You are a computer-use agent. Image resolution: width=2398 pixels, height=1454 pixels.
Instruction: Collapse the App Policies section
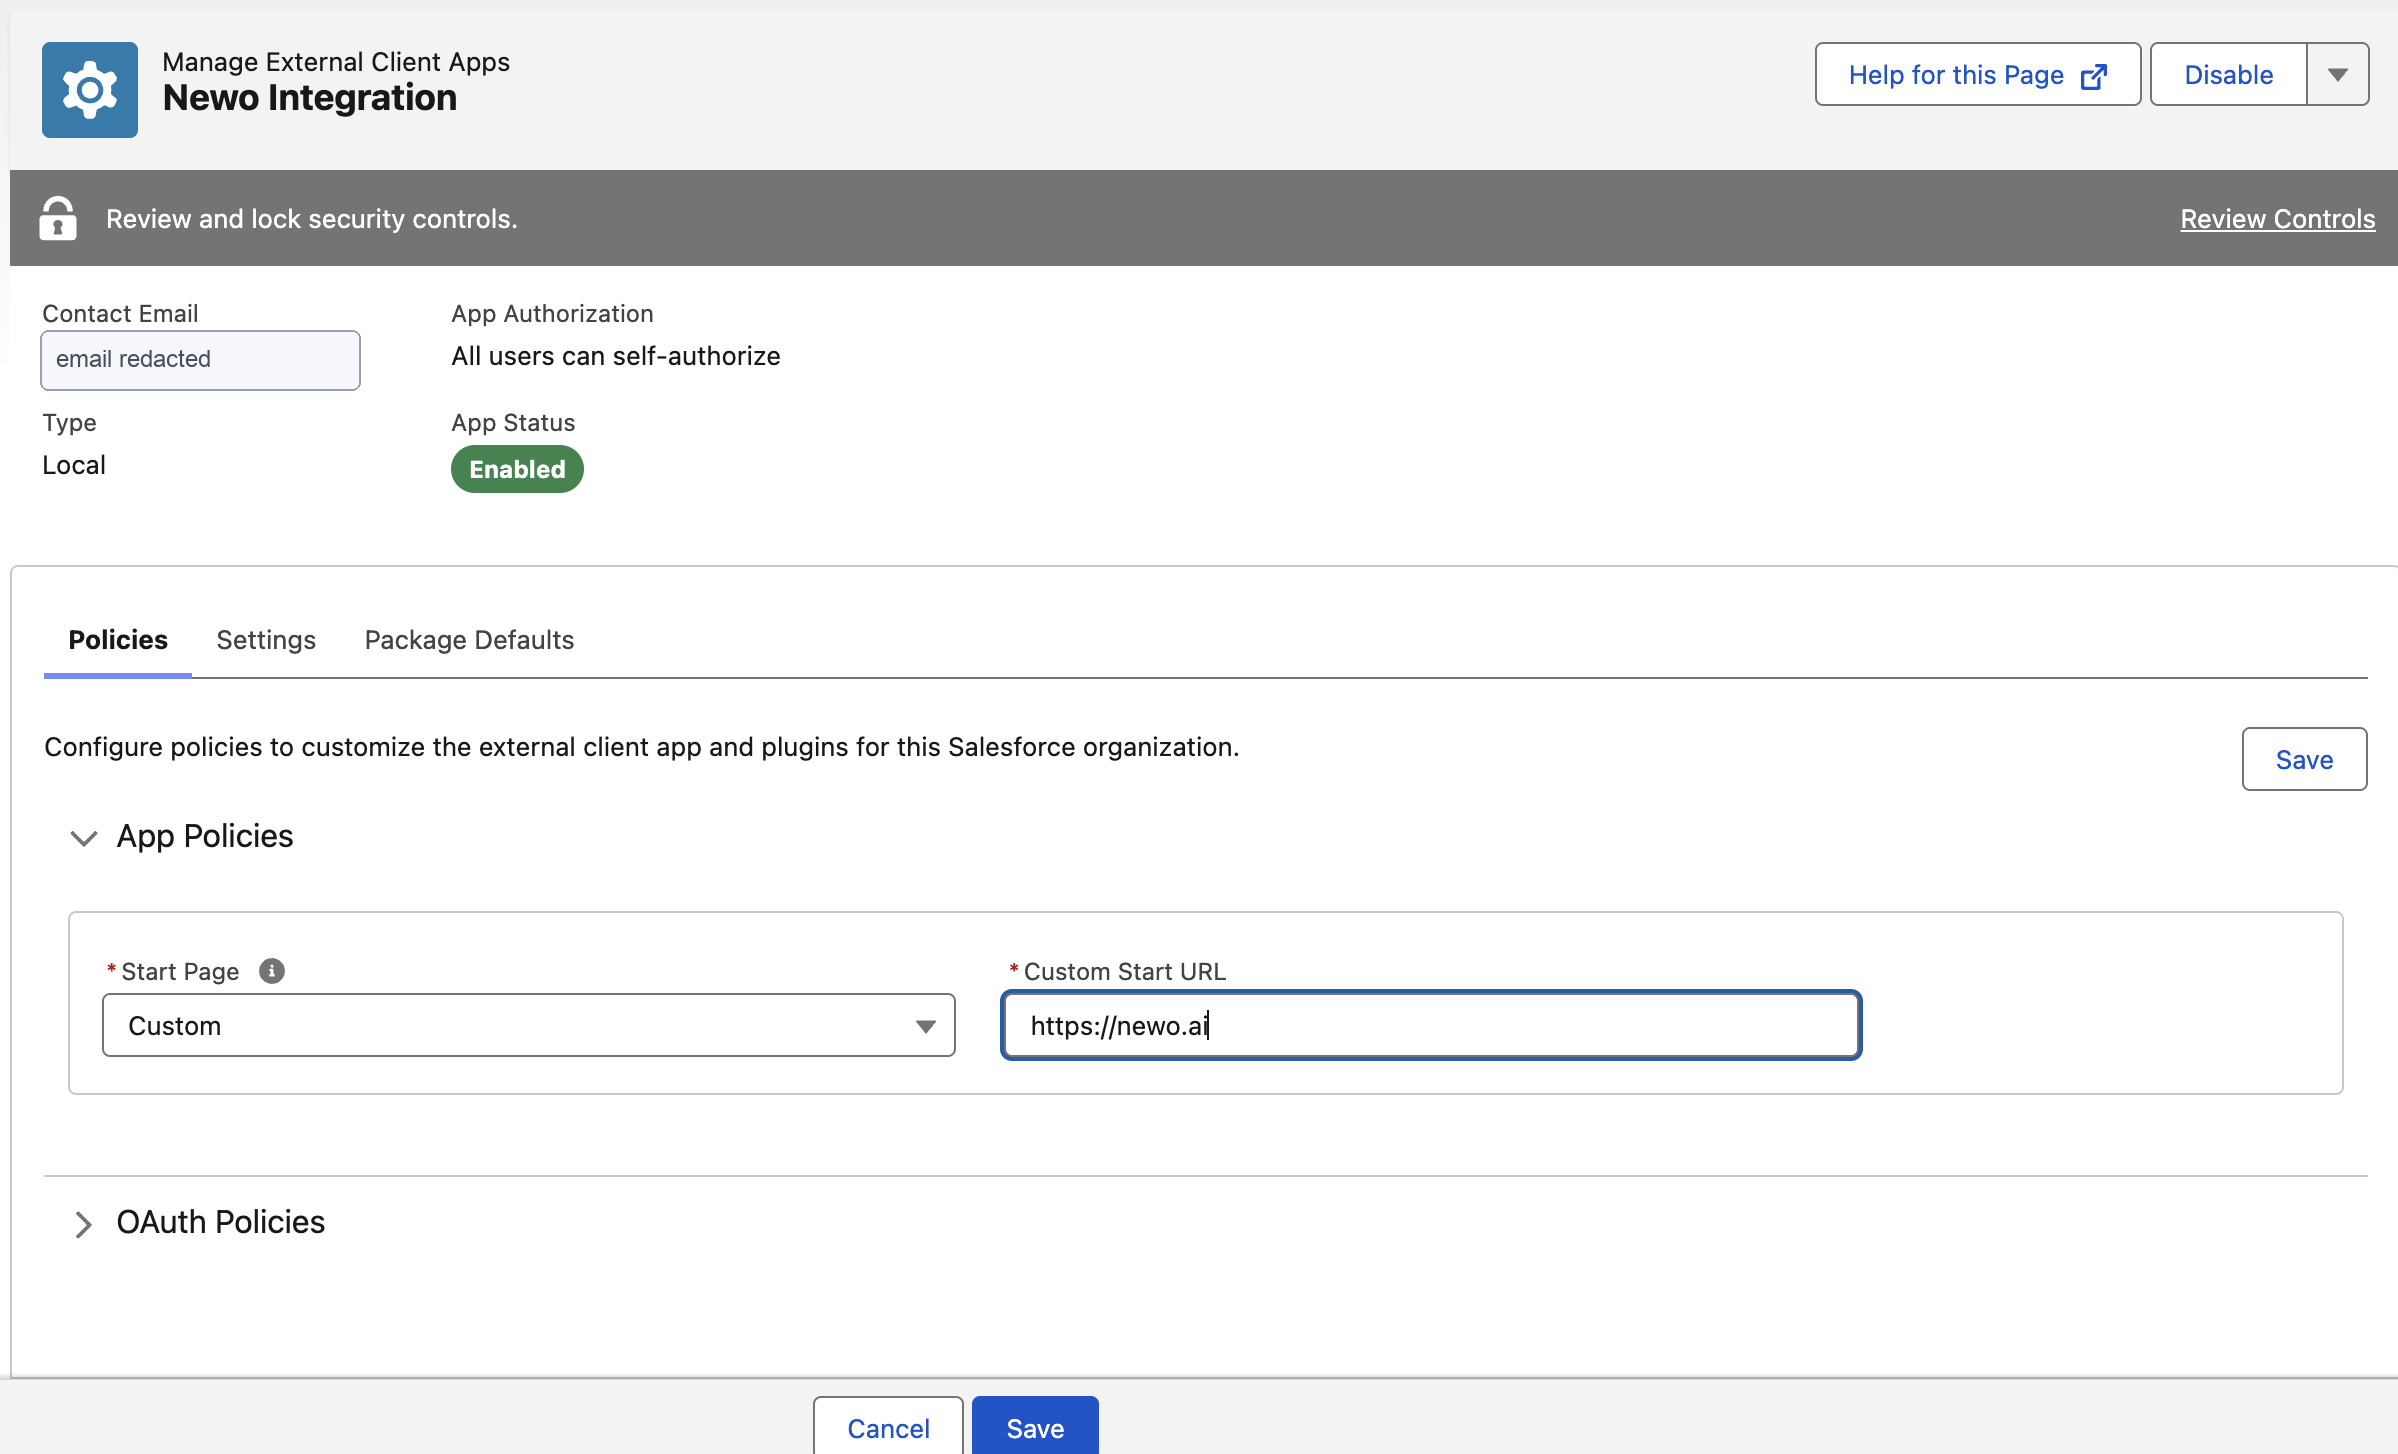click(84, 837)
